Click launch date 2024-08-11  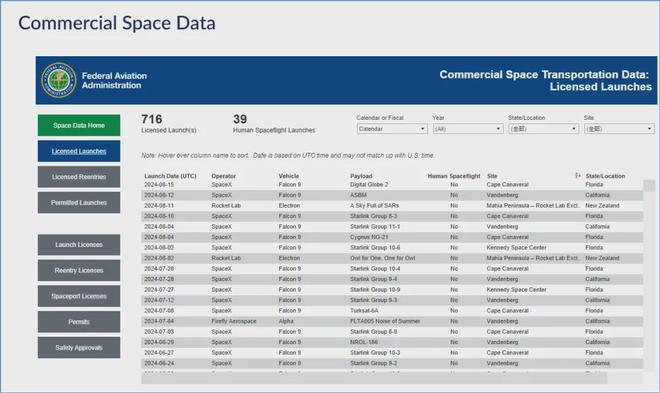pyautogui.click(x=159, y=206)
